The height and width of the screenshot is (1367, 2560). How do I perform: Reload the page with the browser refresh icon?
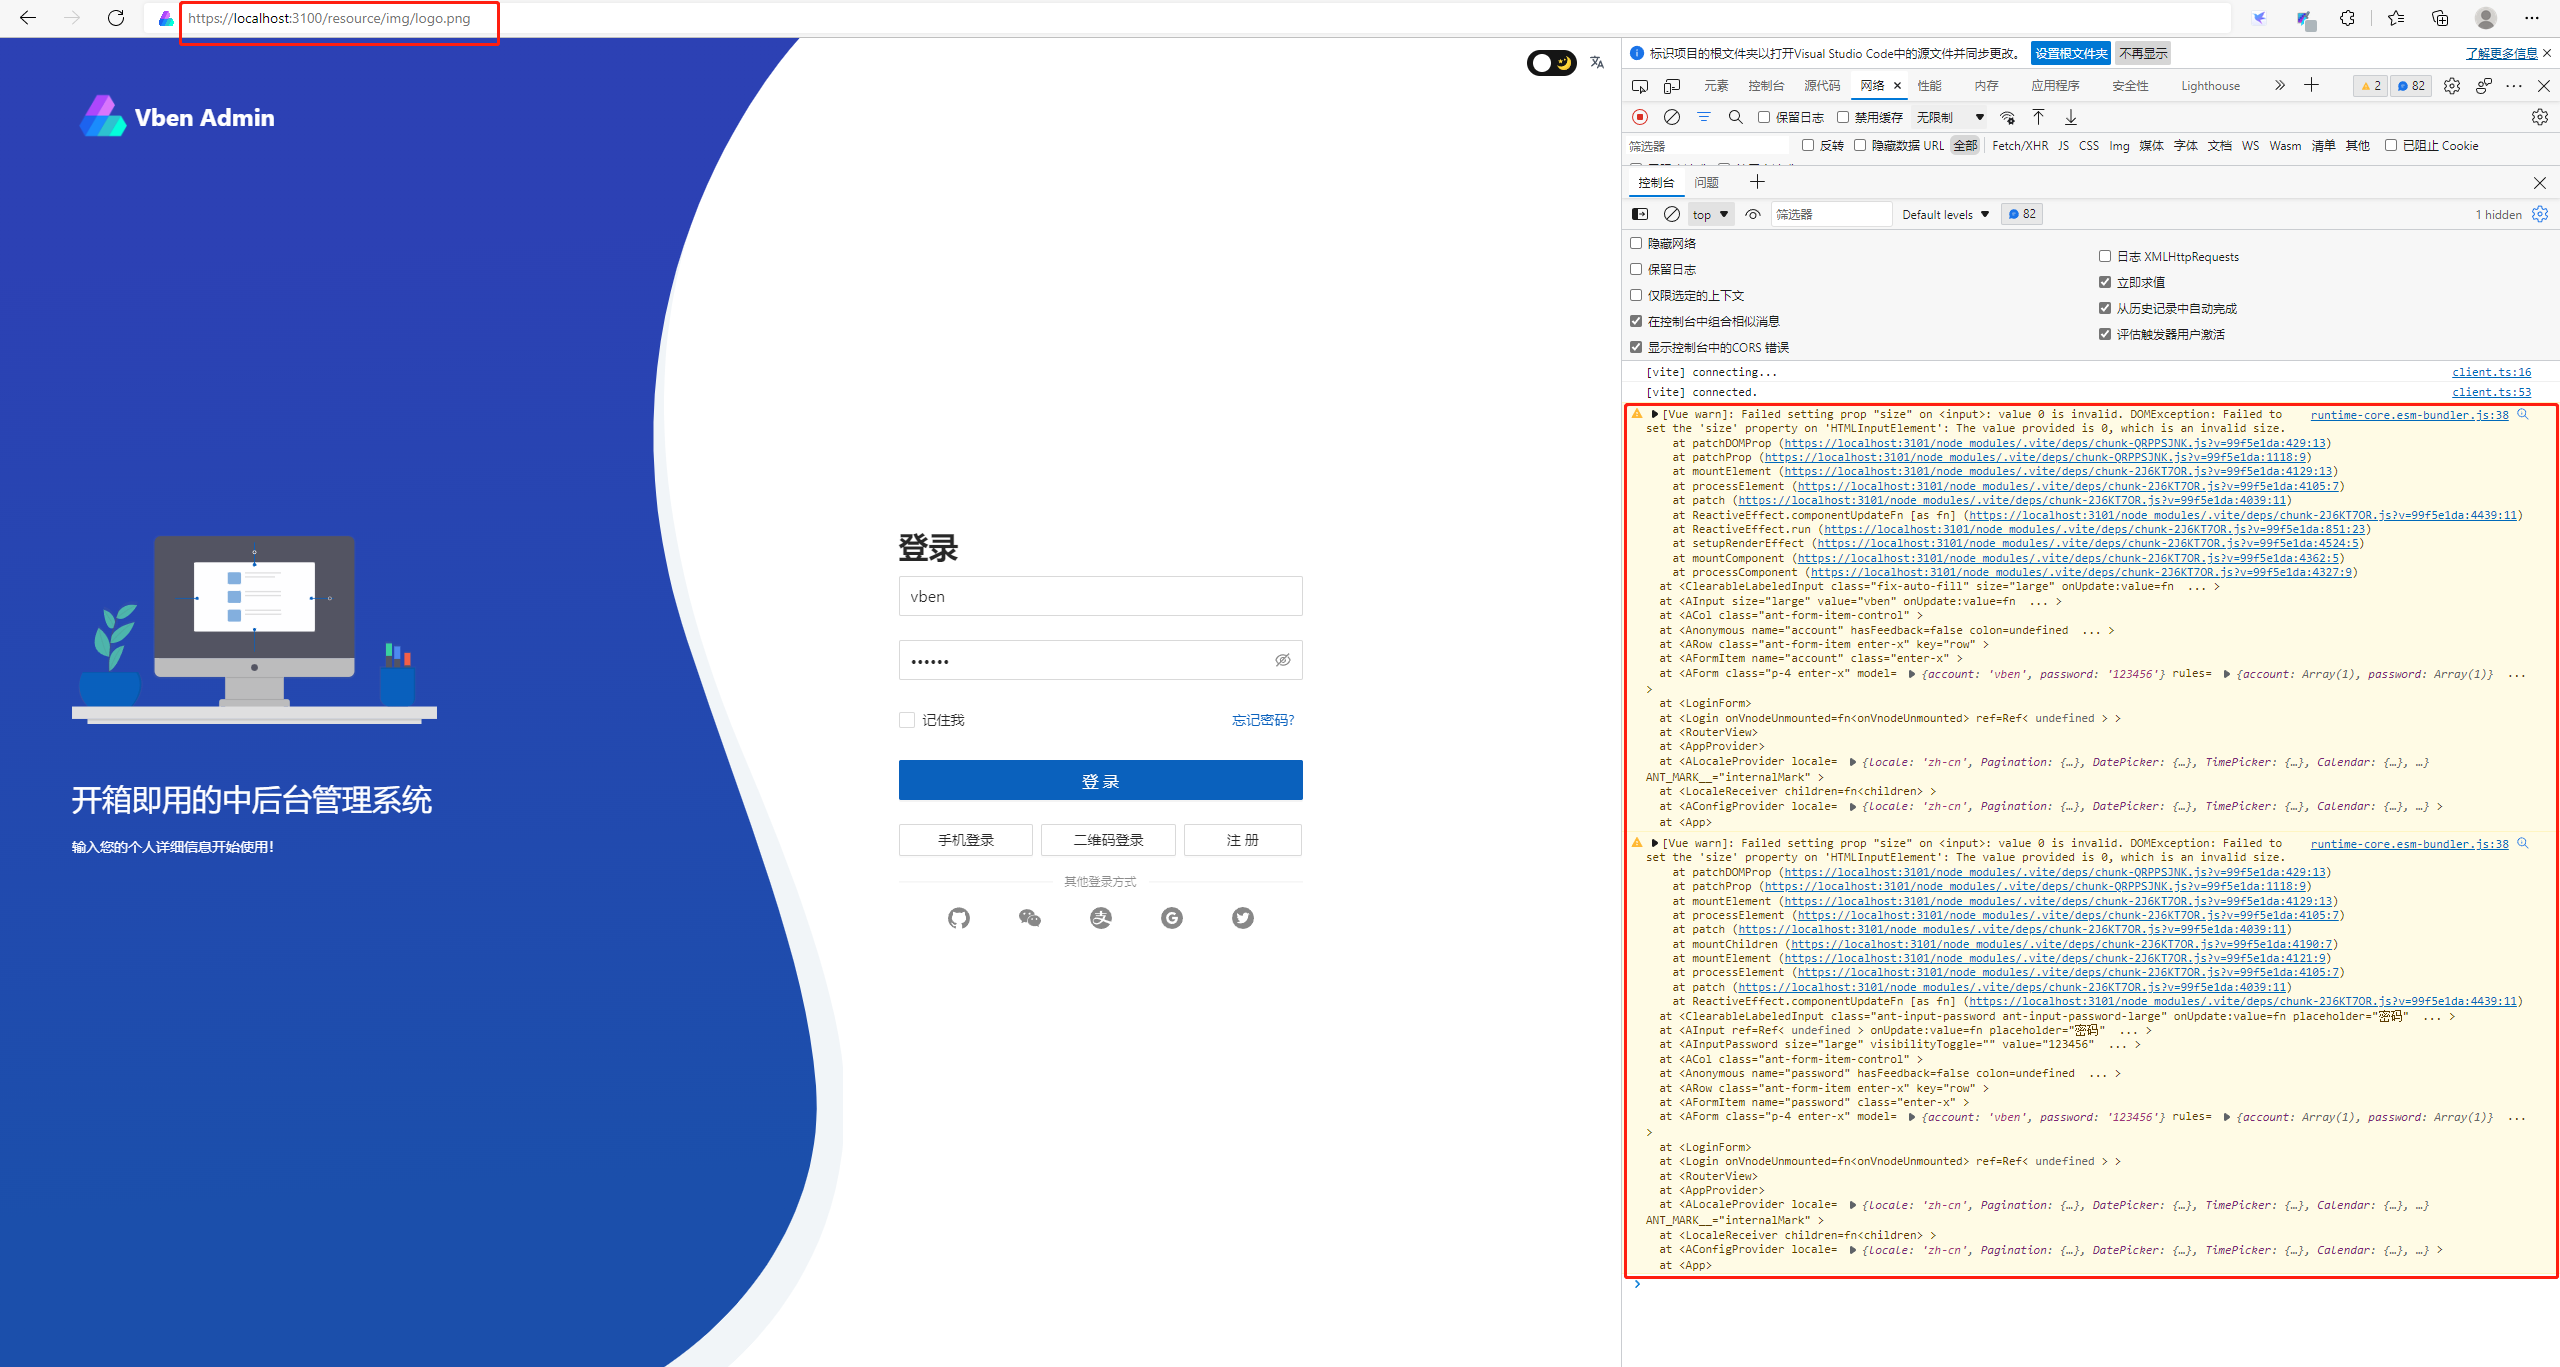tap(116, 18)
